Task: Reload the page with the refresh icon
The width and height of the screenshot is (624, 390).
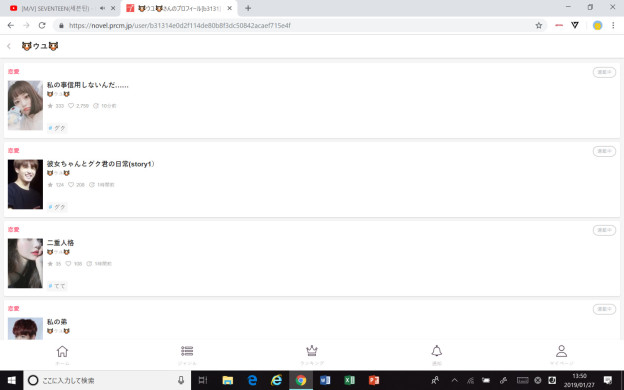Action: coord(42,25)
